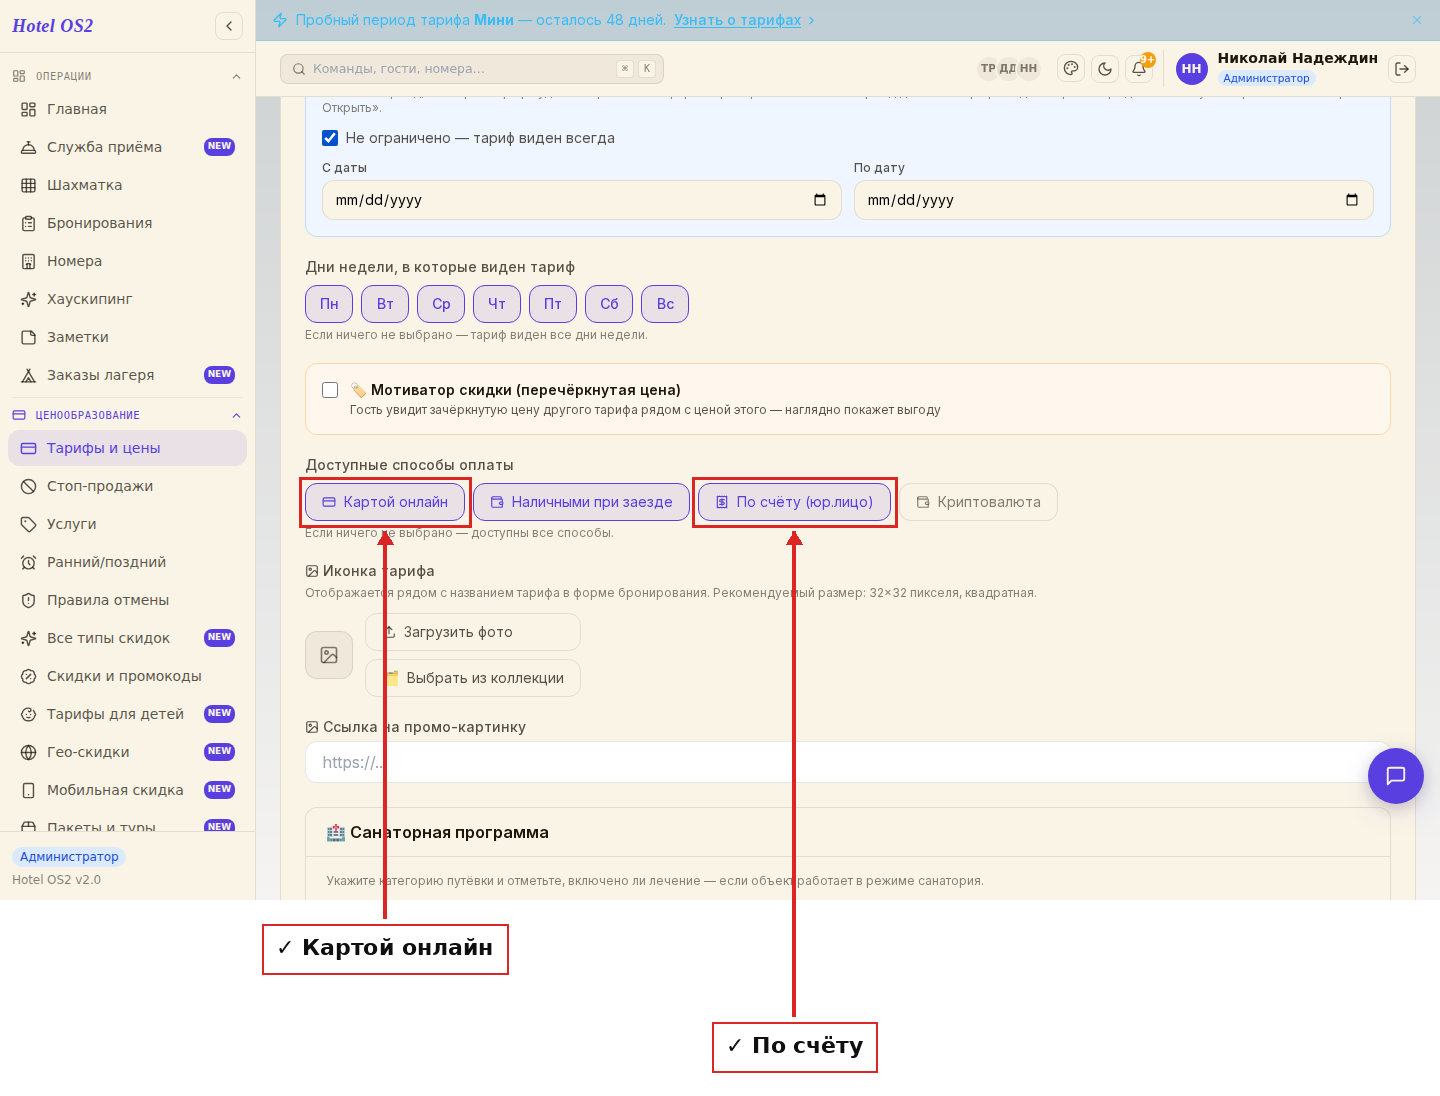1440x1096 pixels.
Task: Open calendar picker in По дату field
Action: [x=1352, y=200]
